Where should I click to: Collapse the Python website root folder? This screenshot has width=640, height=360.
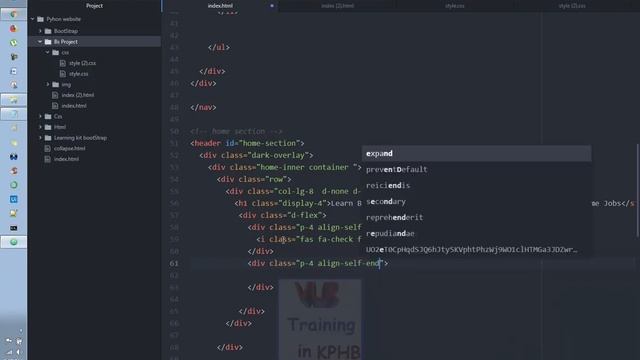(33, 19)
